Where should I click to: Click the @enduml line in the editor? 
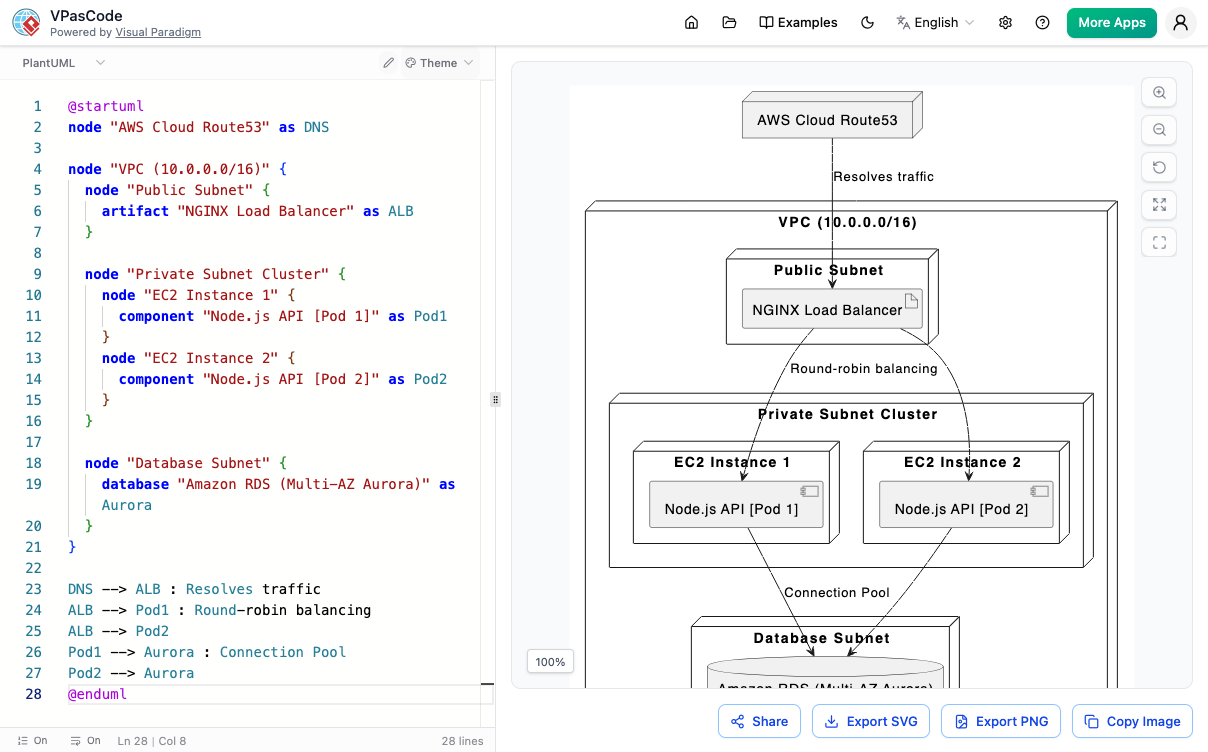[97, 694]
